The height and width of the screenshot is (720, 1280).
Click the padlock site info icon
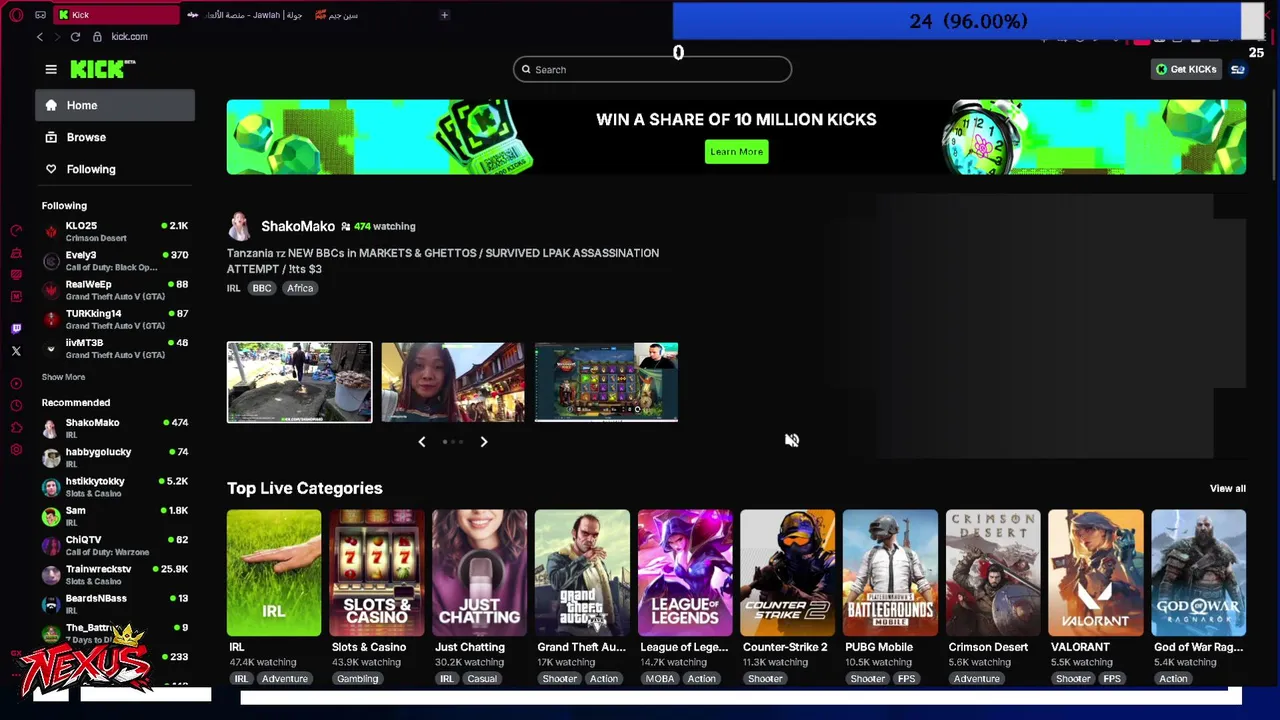click(x=97, y=37)
